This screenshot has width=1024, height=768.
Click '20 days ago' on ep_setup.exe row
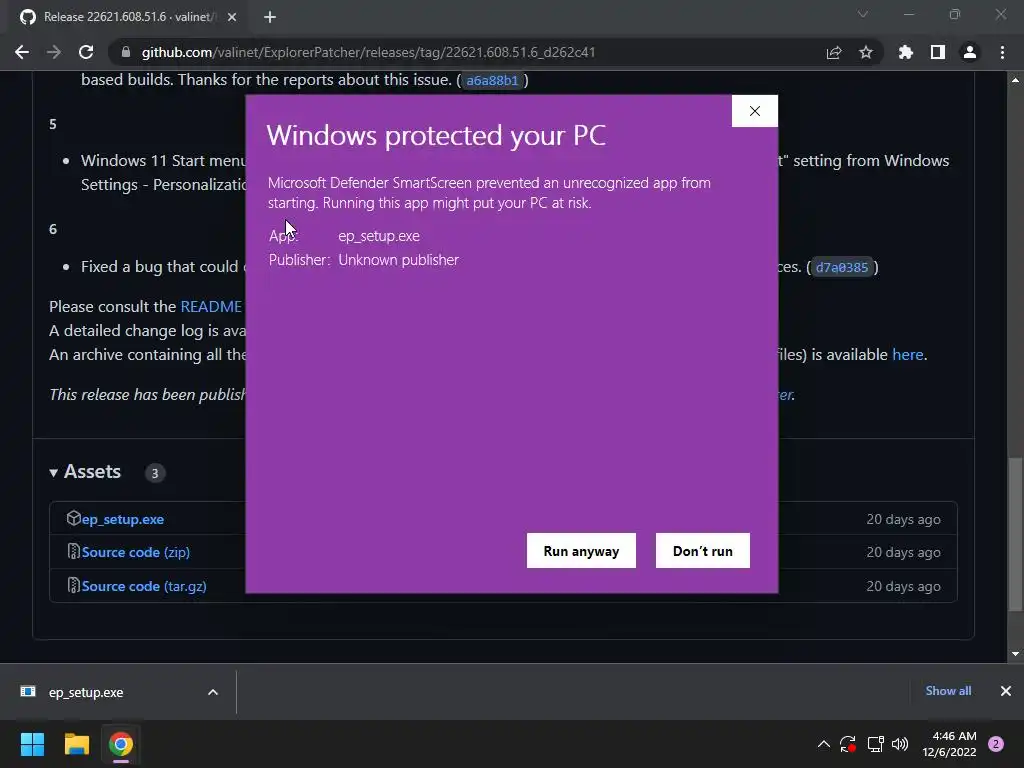(903, 519)
